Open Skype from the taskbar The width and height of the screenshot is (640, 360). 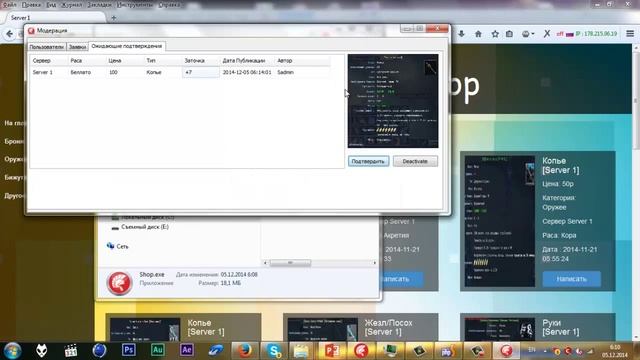pyautogui.click(x=274, y=351)
